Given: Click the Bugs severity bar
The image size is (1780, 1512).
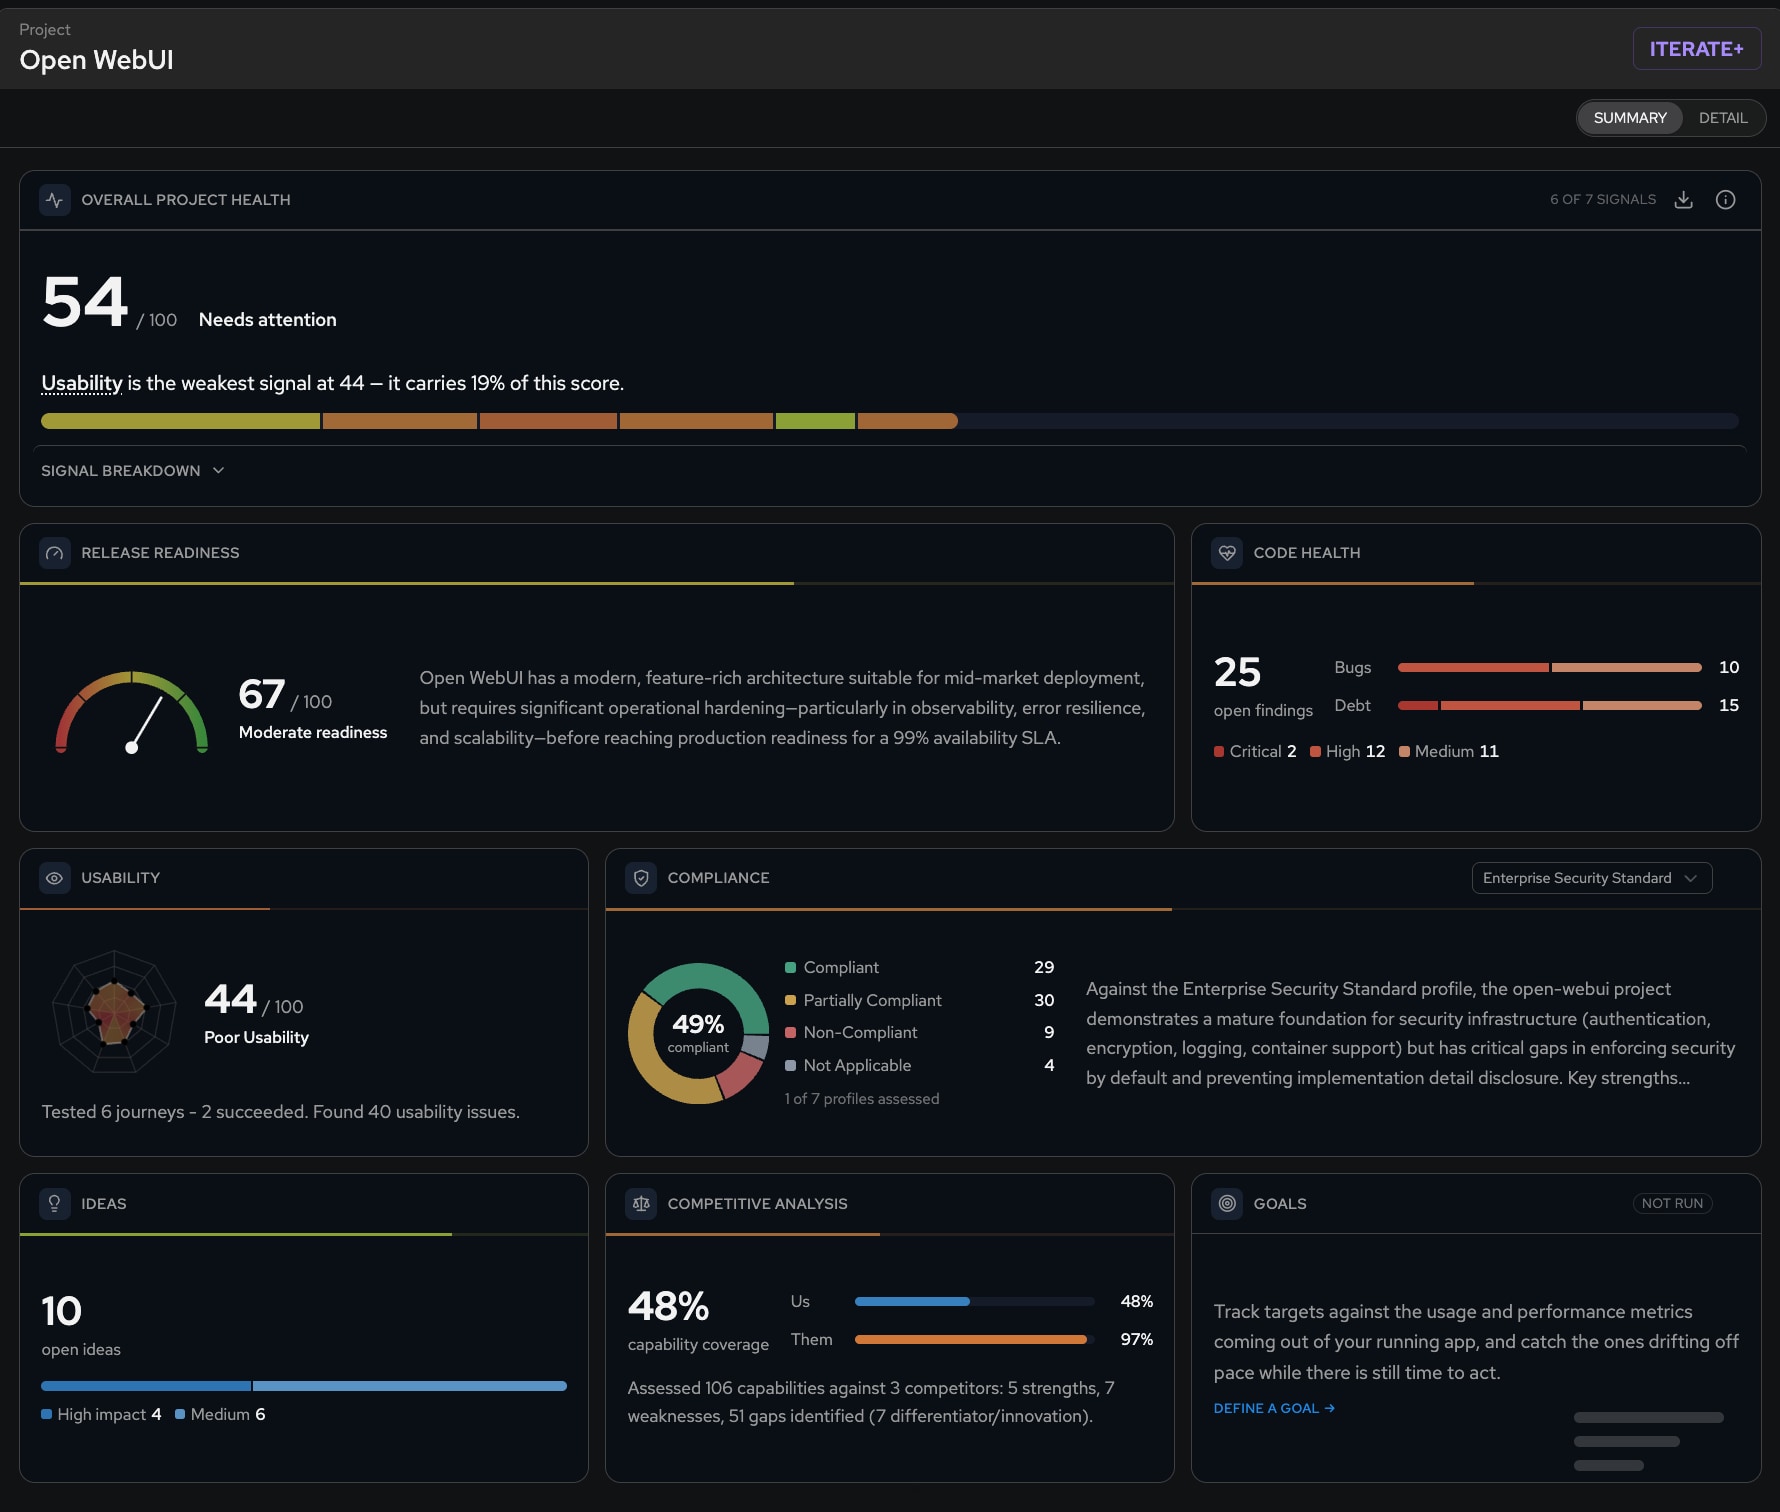Looking at the screenshot, I should tap(1549, 667).
